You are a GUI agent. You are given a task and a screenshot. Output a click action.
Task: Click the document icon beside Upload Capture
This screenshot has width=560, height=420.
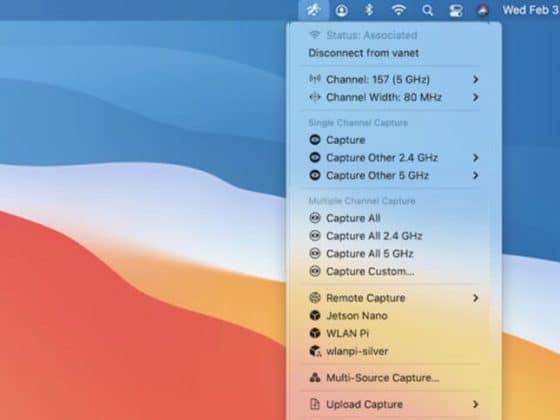[315, 404]
